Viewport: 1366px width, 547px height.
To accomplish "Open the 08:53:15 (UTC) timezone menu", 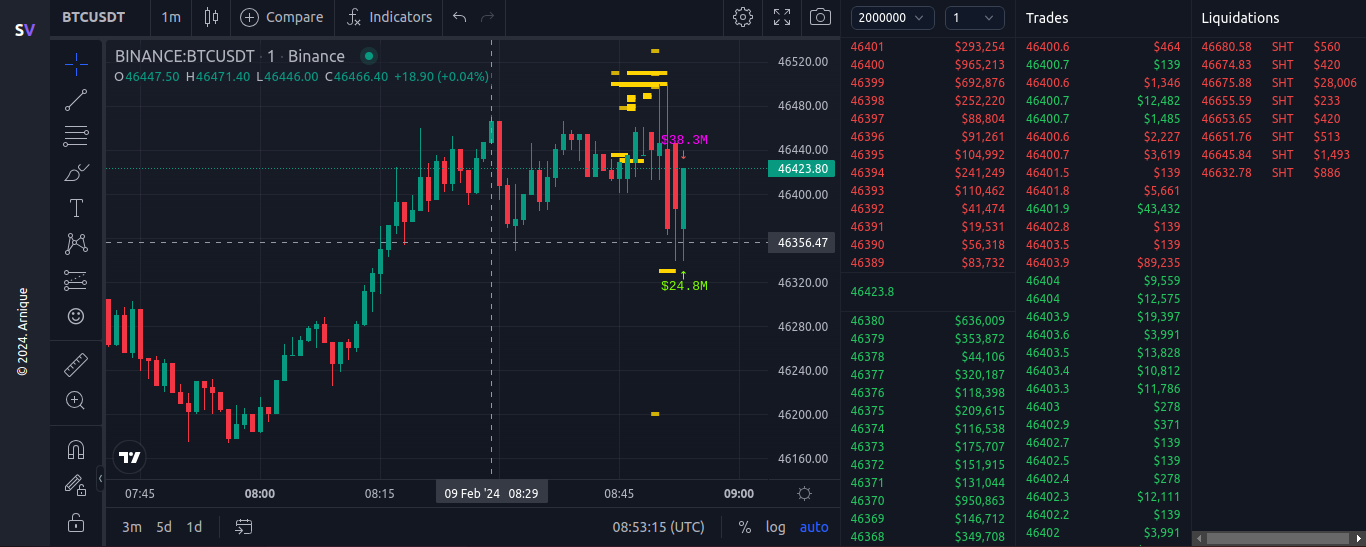I will click(658, 527).
